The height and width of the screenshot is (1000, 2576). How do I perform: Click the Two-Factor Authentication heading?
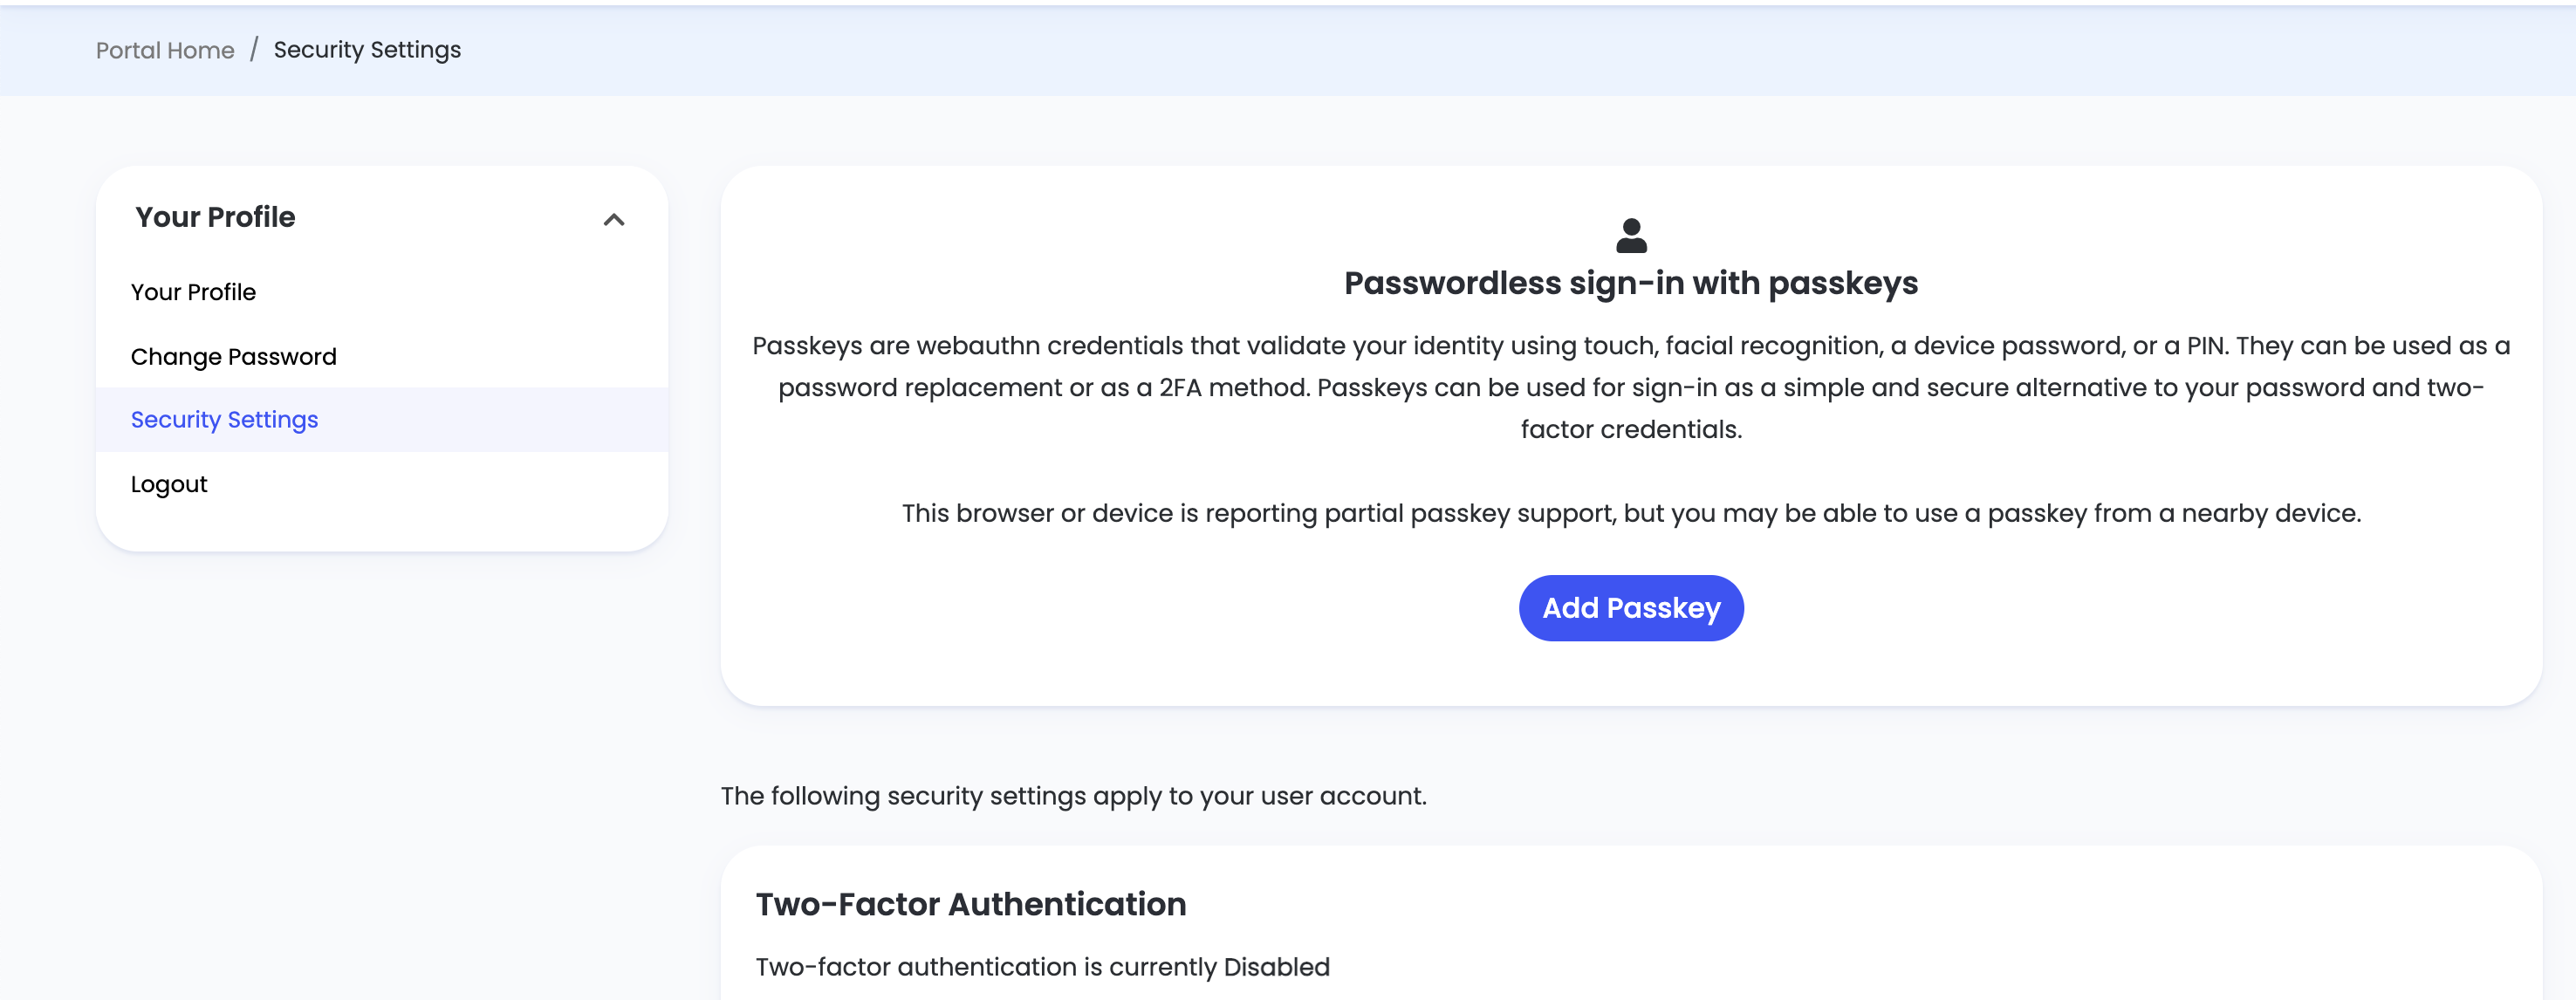[x=970, y=903]
